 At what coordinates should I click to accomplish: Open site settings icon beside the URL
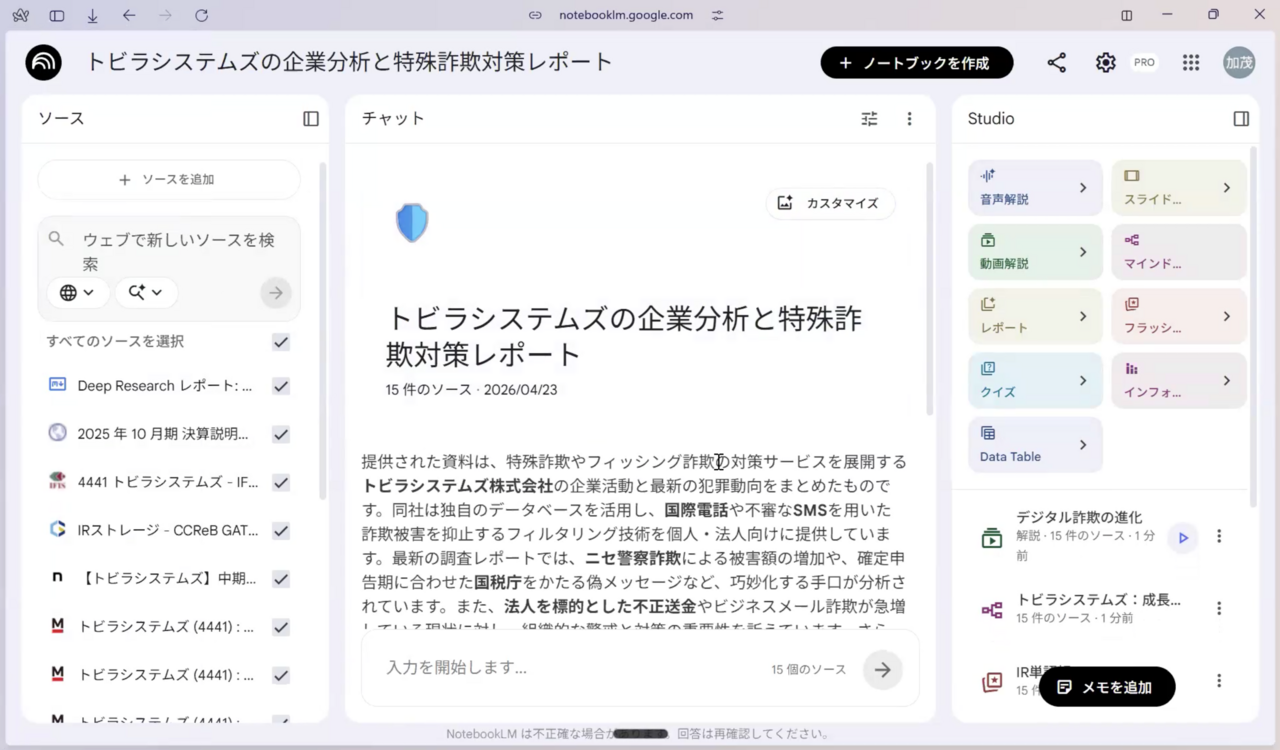click(x=717, y=15)
